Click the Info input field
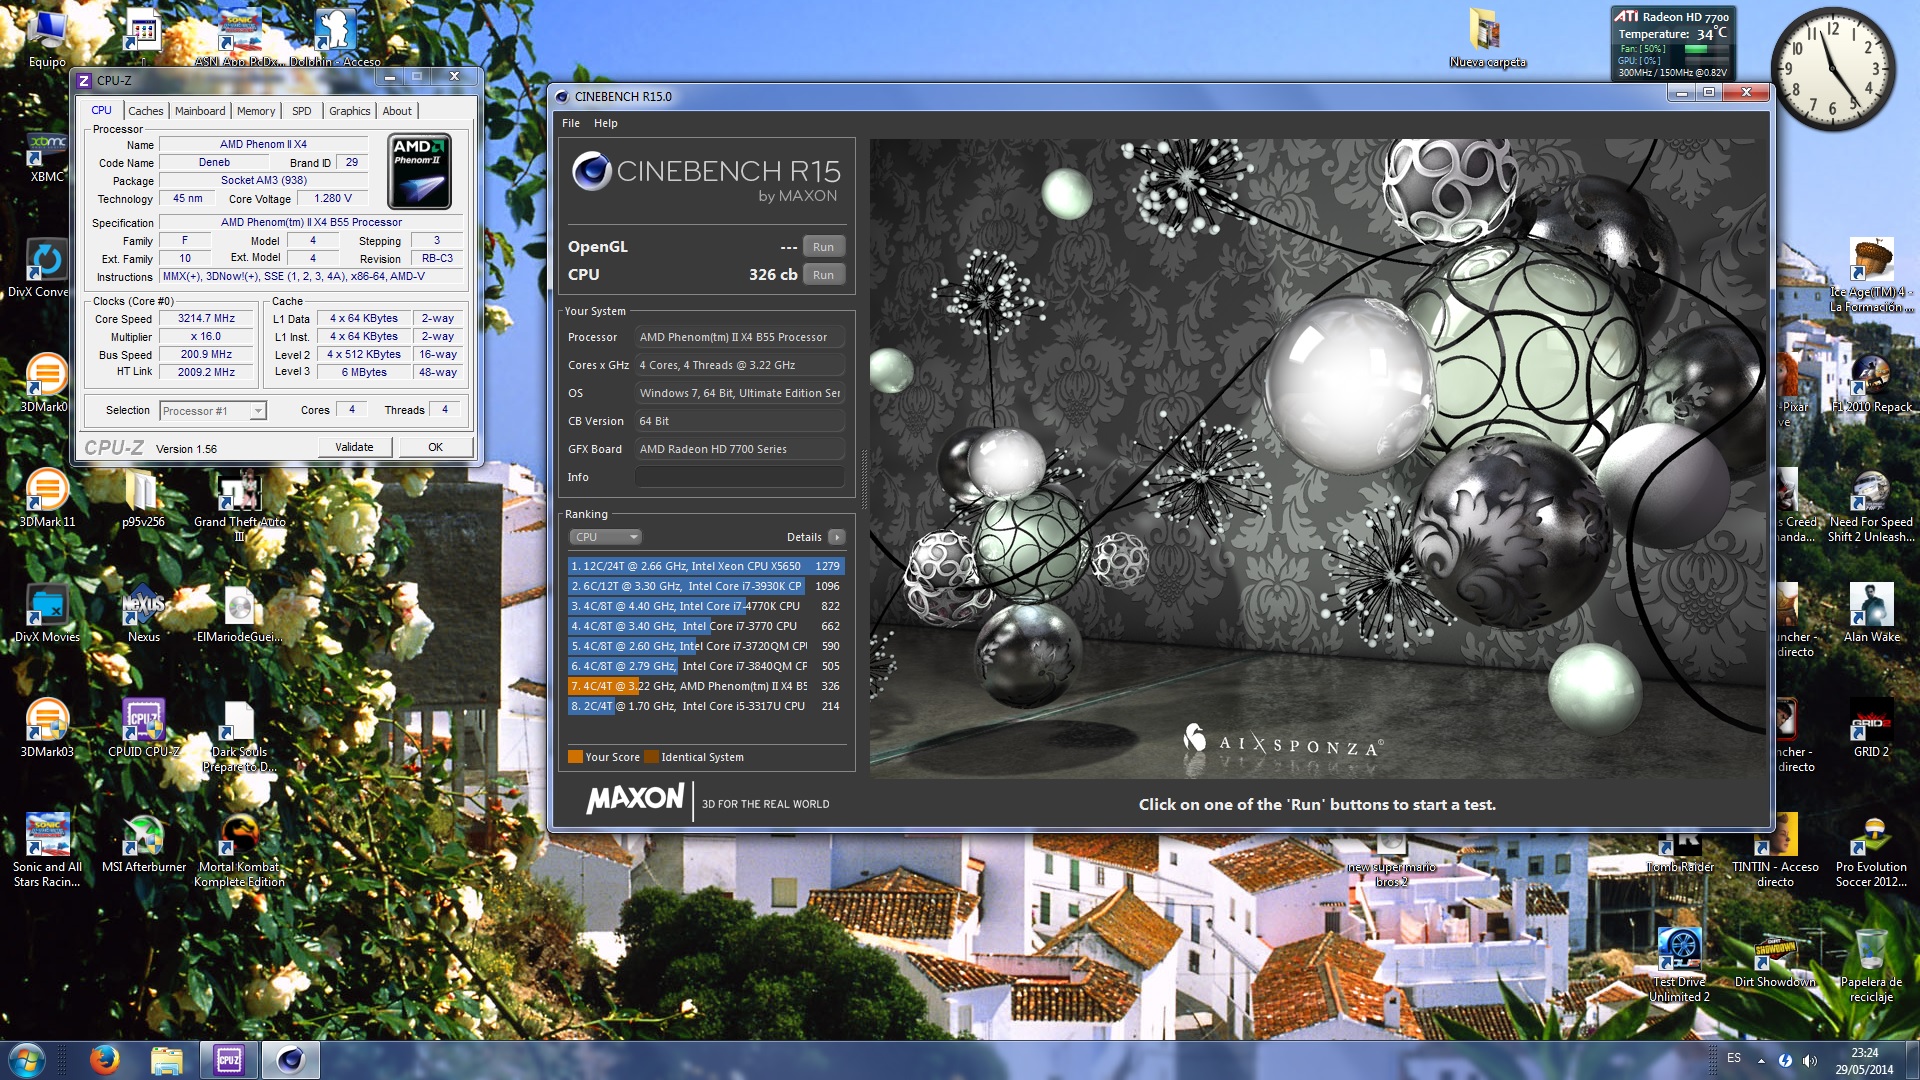The image size is (1920, 1080). pos(739,477)
